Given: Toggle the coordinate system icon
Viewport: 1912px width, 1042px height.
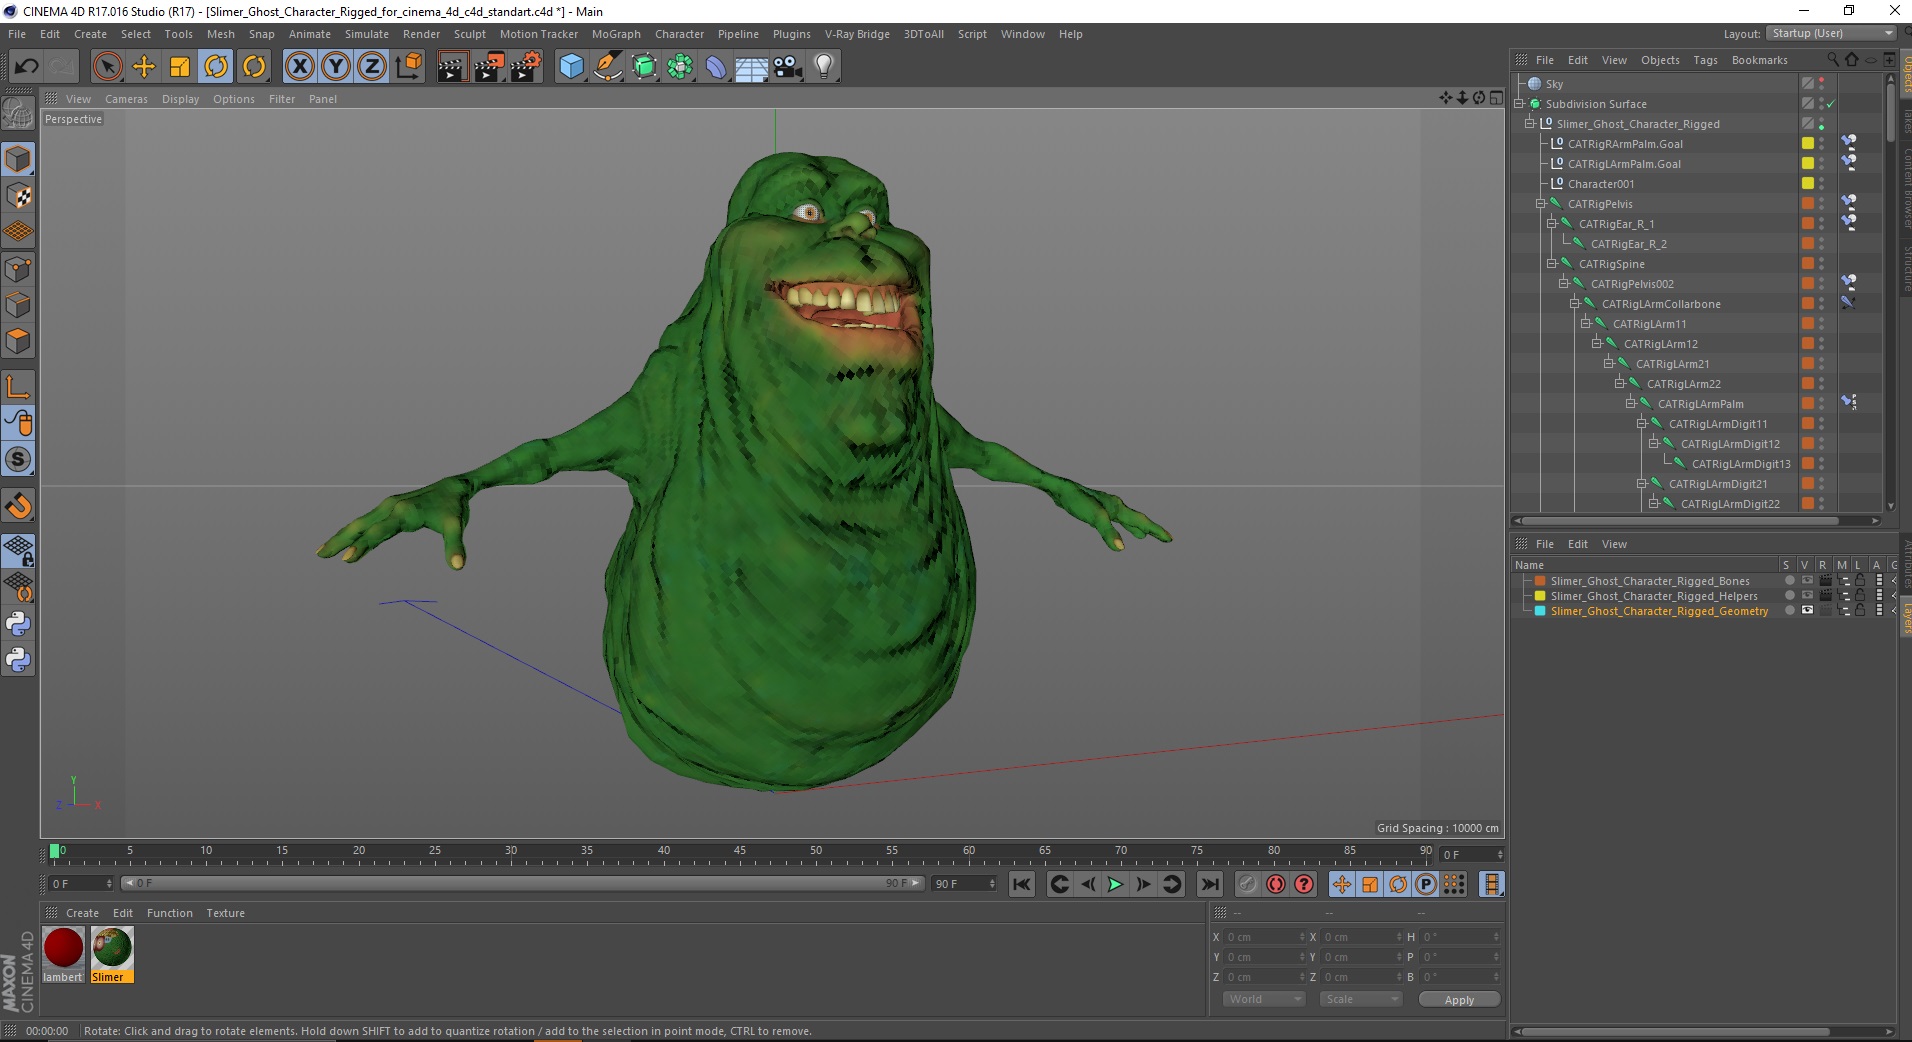Looking at the screenshot, I should [408, 67].
